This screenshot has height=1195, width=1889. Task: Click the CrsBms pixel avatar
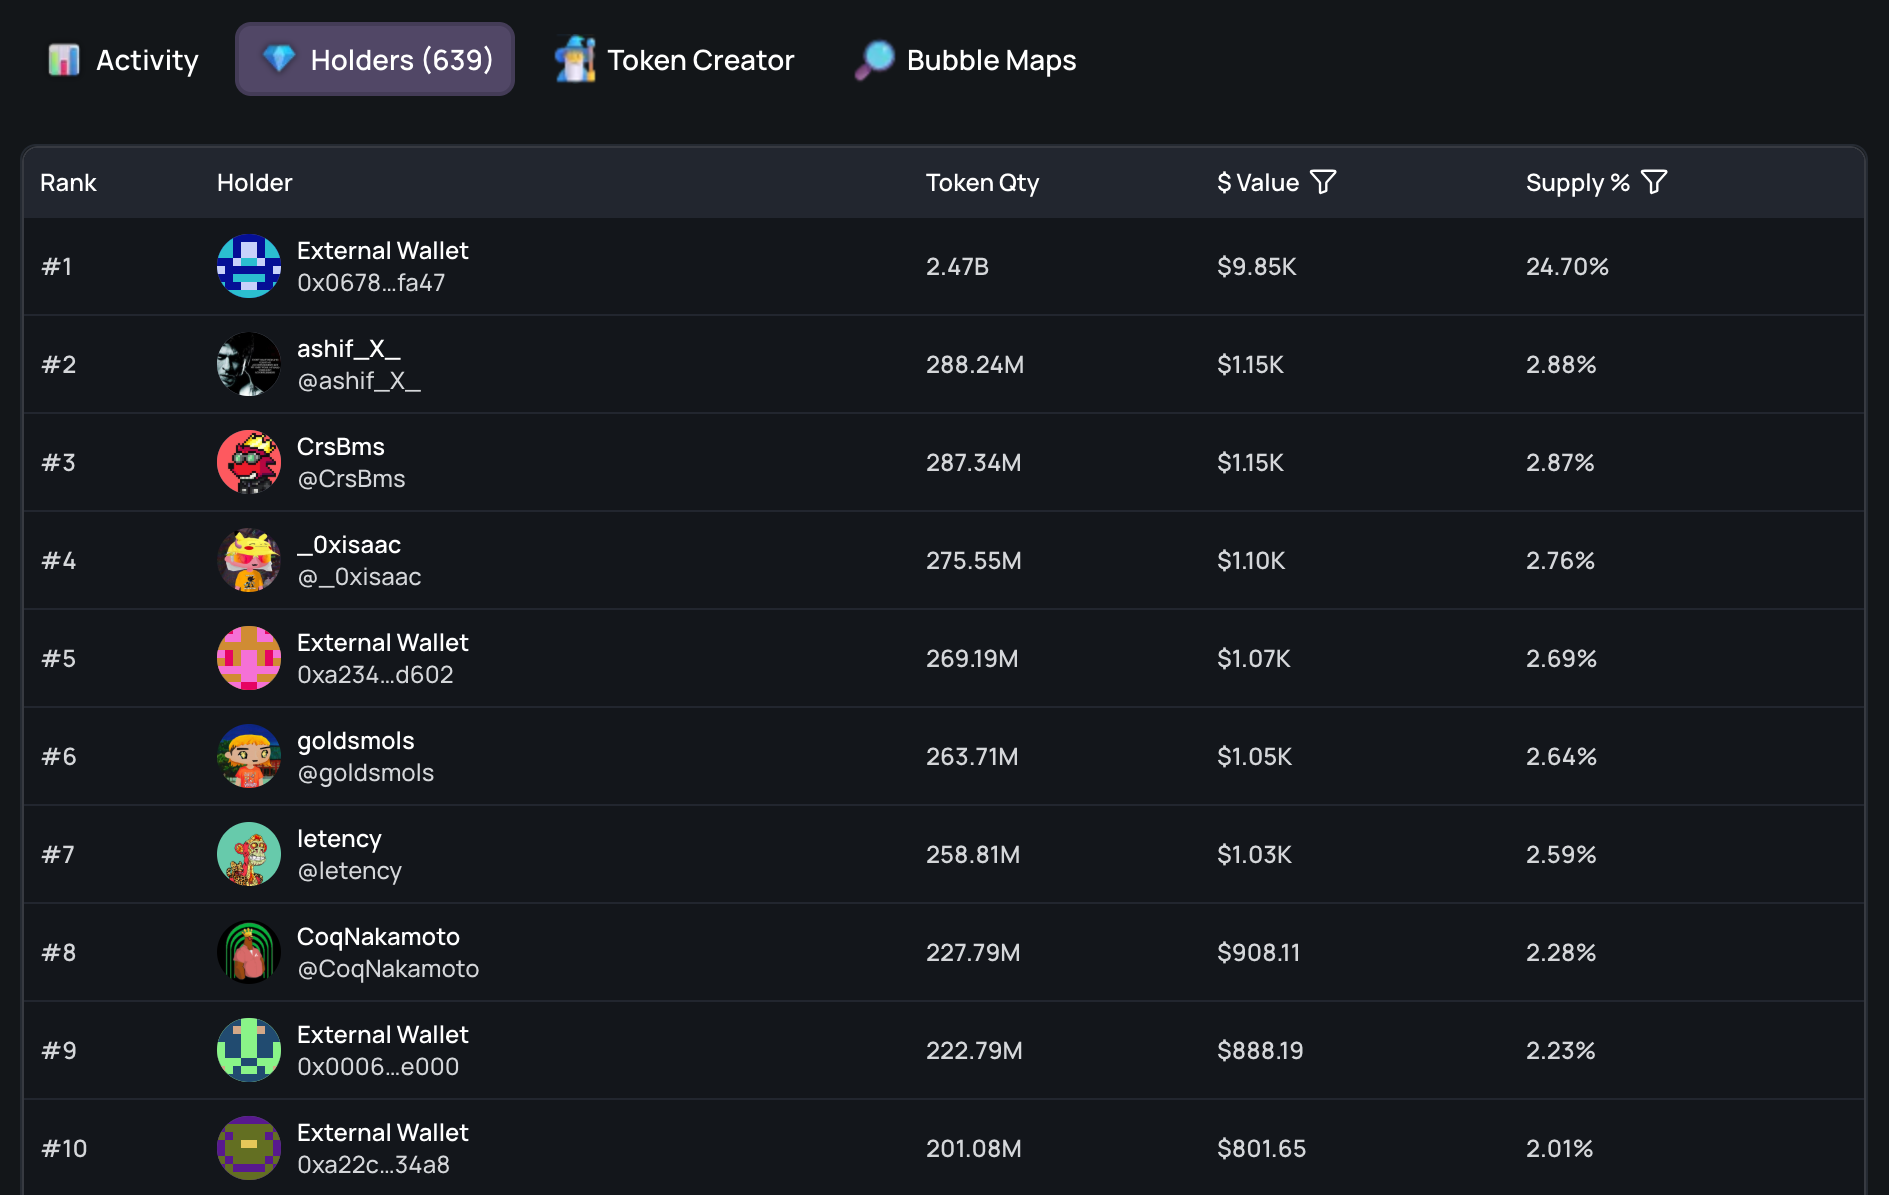[x=249, y=462]
